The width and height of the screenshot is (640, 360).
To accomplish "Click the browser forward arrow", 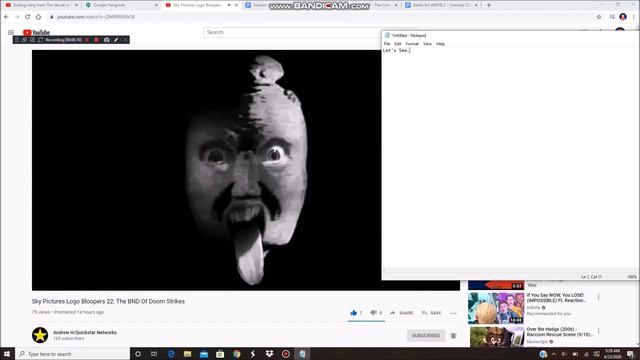I will [17, 17].
